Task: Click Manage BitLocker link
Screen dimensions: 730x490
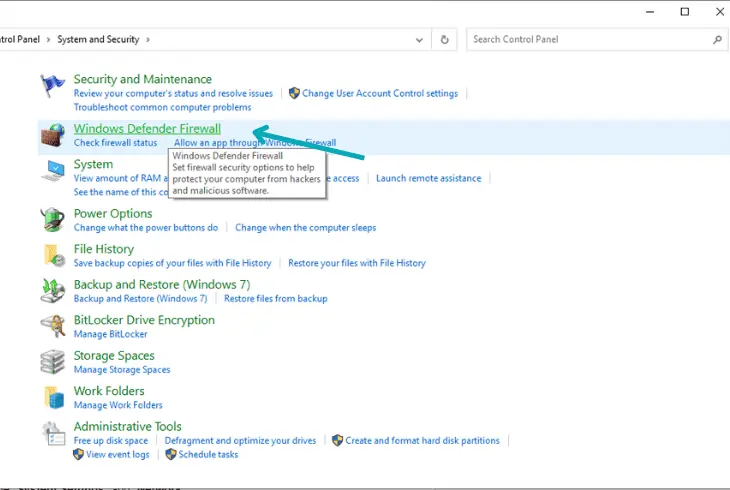Action: 110,334
